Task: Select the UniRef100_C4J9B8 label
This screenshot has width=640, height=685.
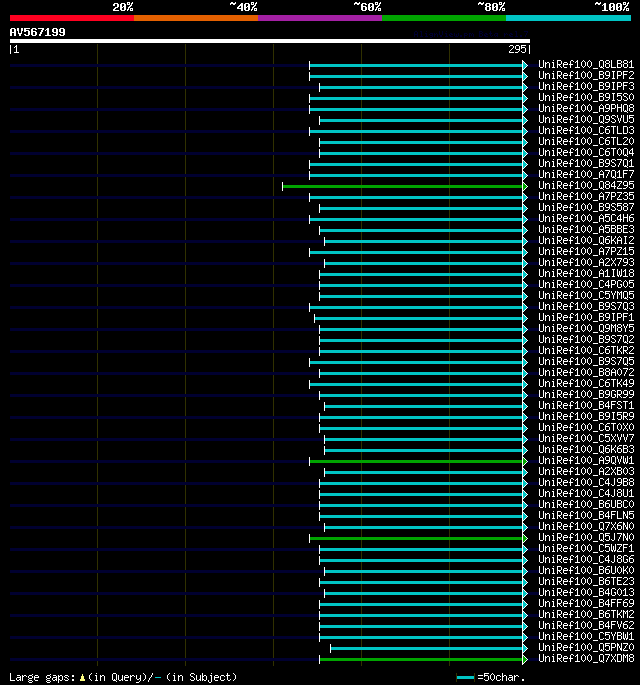Action: pos(586,482)
